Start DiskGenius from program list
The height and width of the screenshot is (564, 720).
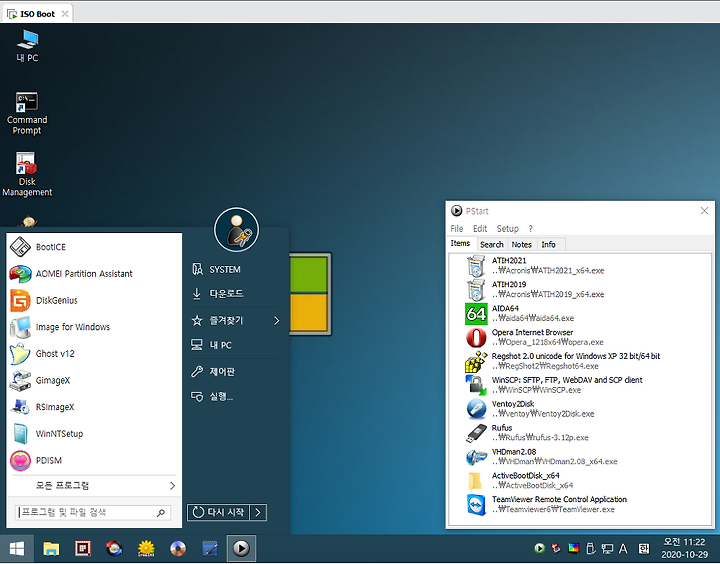94,300
